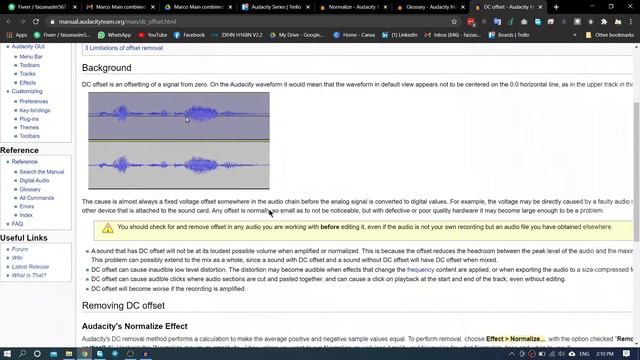Open the Tracks sidebar link

pyautogui.click(x=27, y=74)
